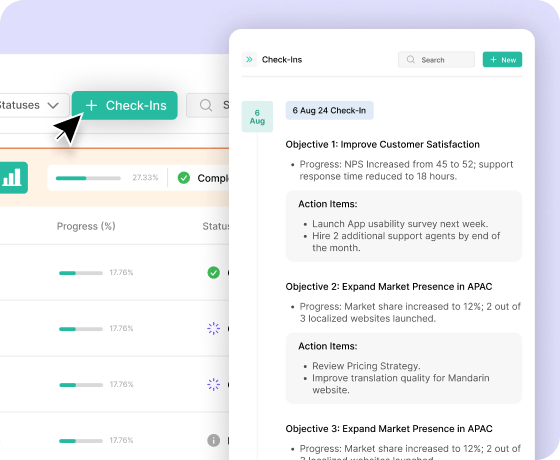Click the 17.76% value in second row

tap(121, 328)
